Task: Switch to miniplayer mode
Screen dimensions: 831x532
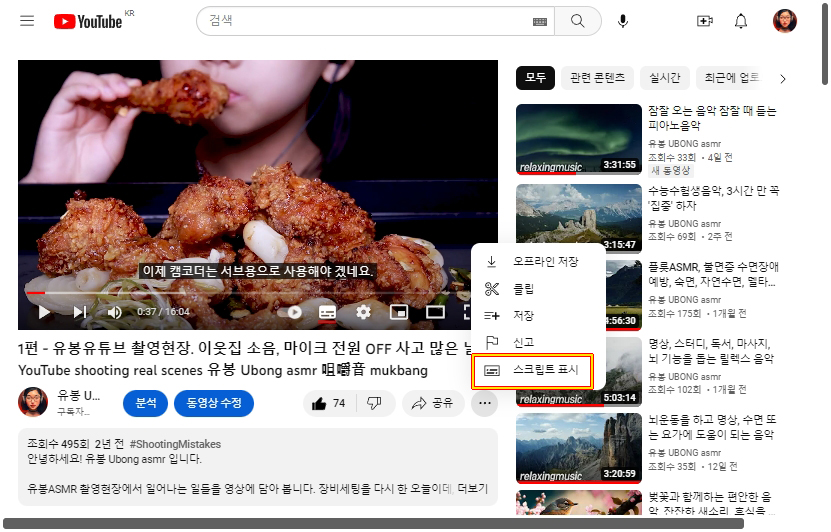Action: click(399, 312)
